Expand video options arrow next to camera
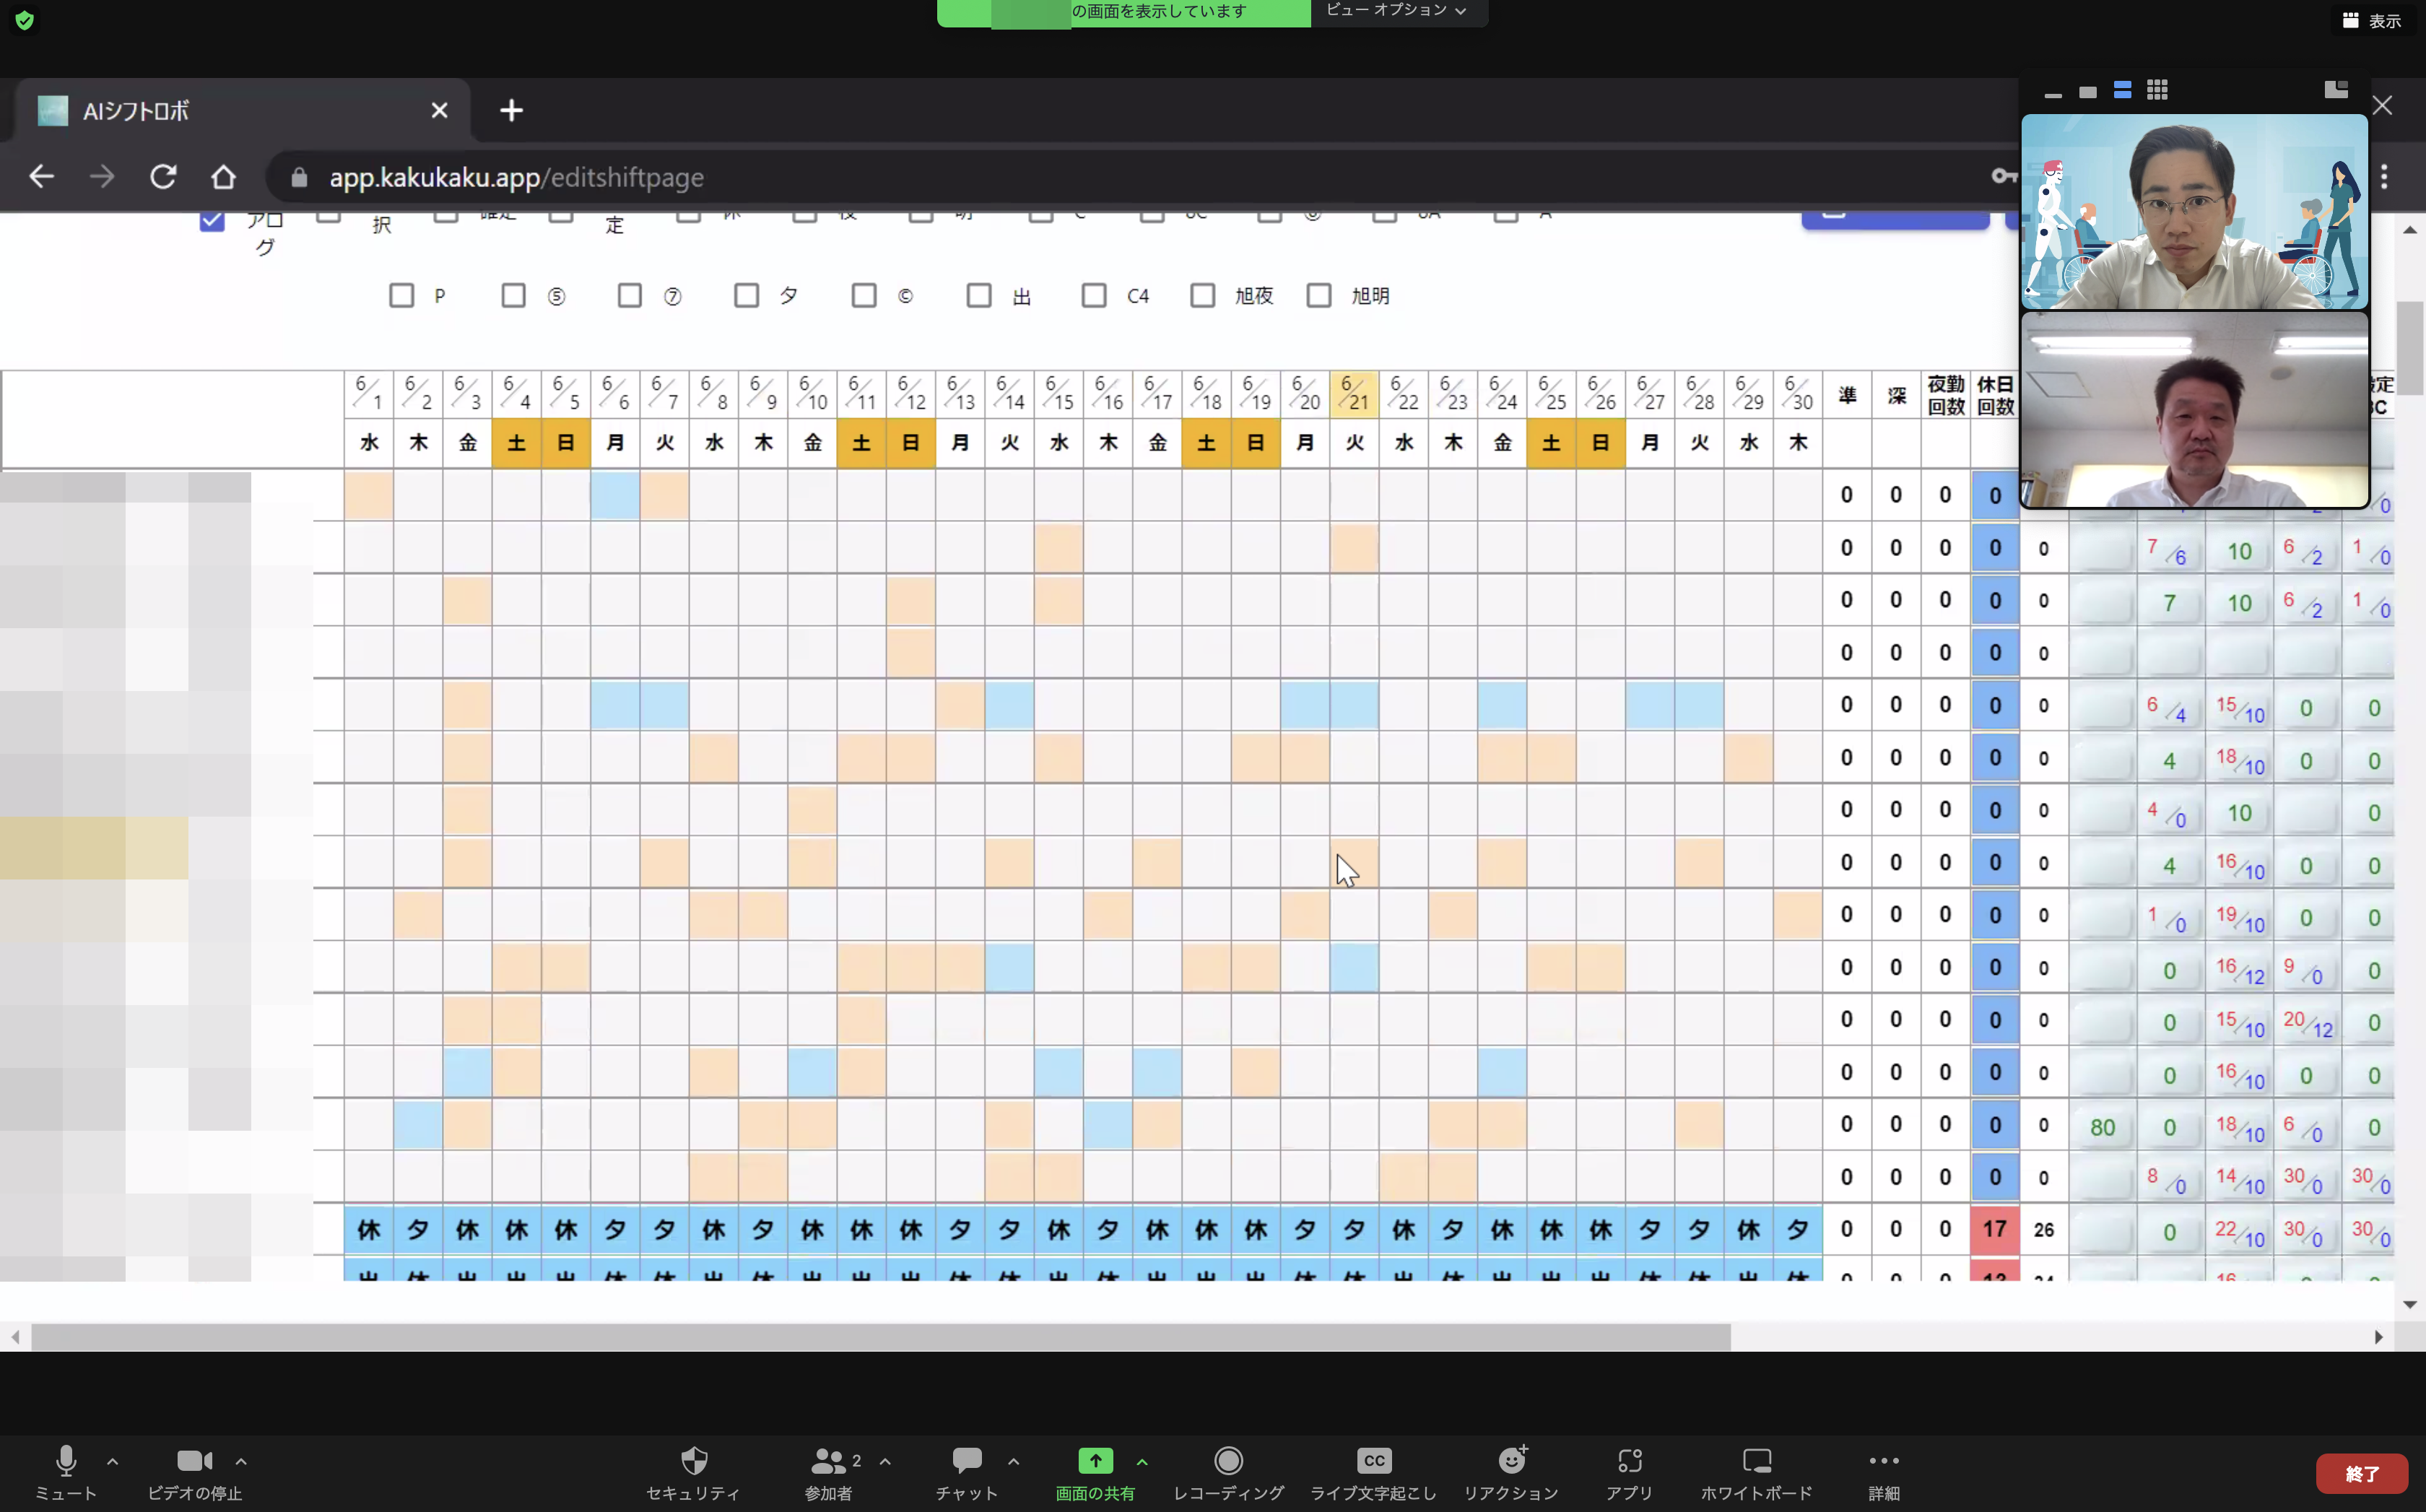The width and height of the screenshot is (2426, 1512). [241, 1461]
